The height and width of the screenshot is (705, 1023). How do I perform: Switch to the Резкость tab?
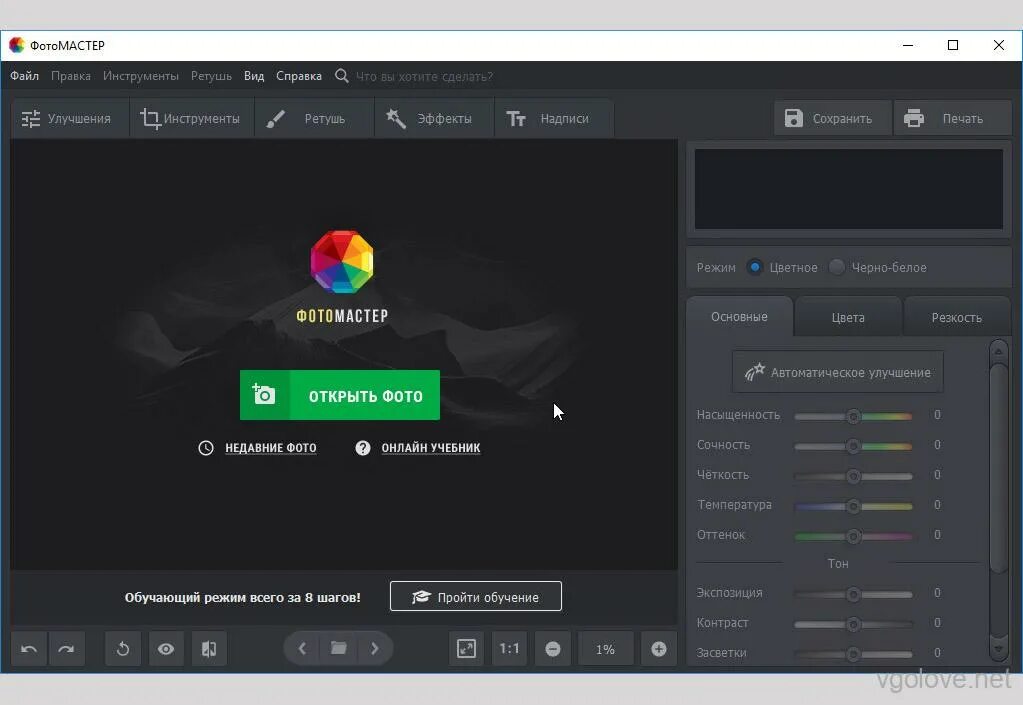pyautogui.click(x=956, y=318)
